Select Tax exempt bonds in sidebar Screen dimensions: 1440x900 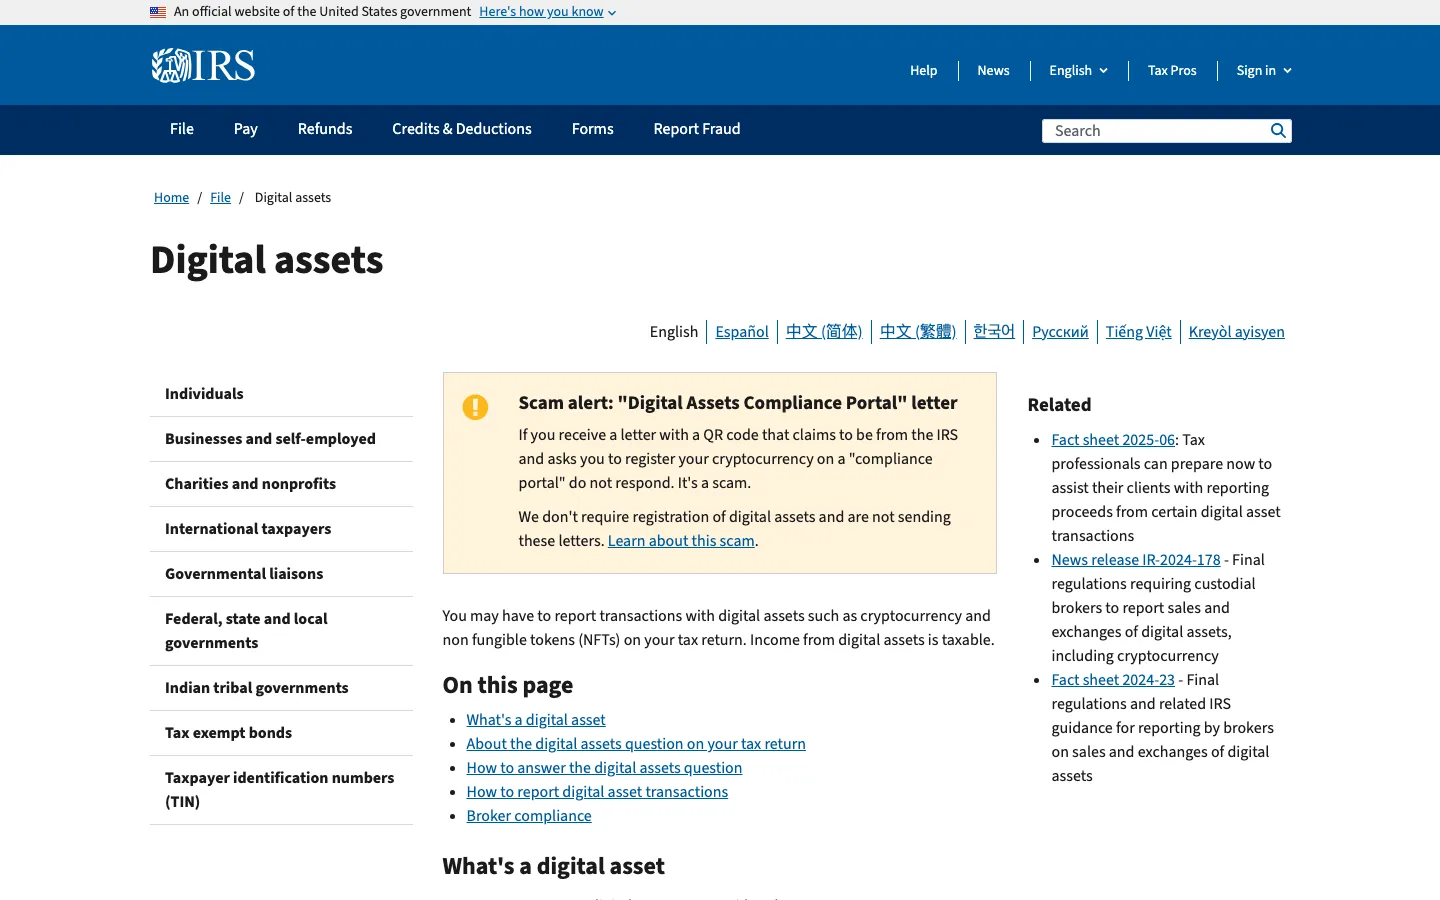coord(281,733)
